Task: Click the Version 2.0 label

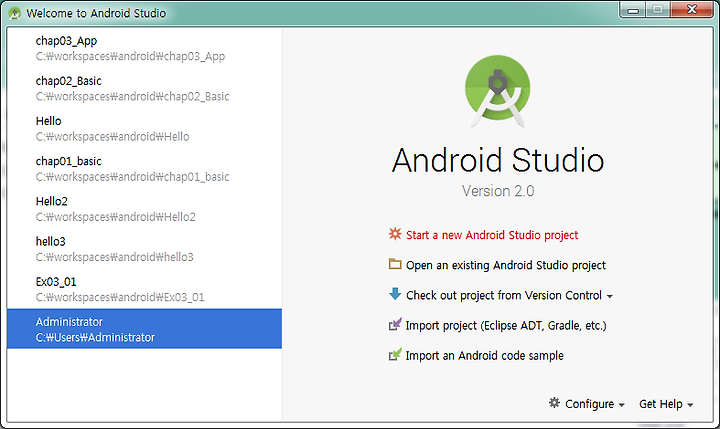Action: pos(498,191)
